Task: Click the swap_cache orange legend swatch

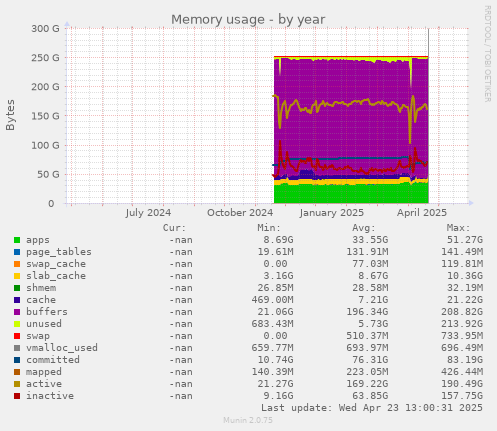Action: [17, 264]
